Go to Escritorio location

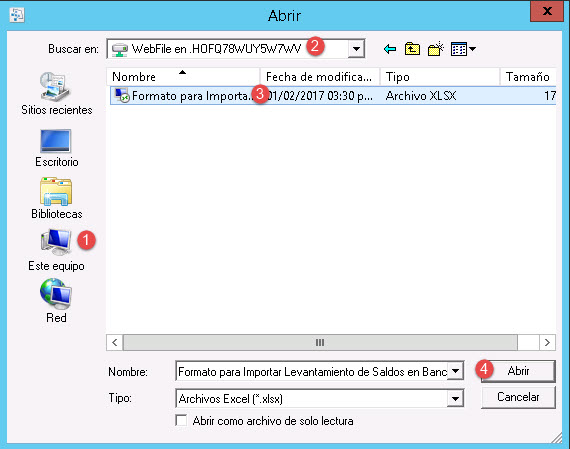(x=56, y=148)
